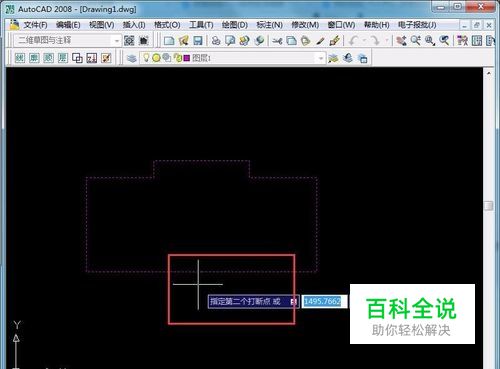500x369 pixels.
Task: Click the vertical scrollbar thumb
Action: pos(489,206)
